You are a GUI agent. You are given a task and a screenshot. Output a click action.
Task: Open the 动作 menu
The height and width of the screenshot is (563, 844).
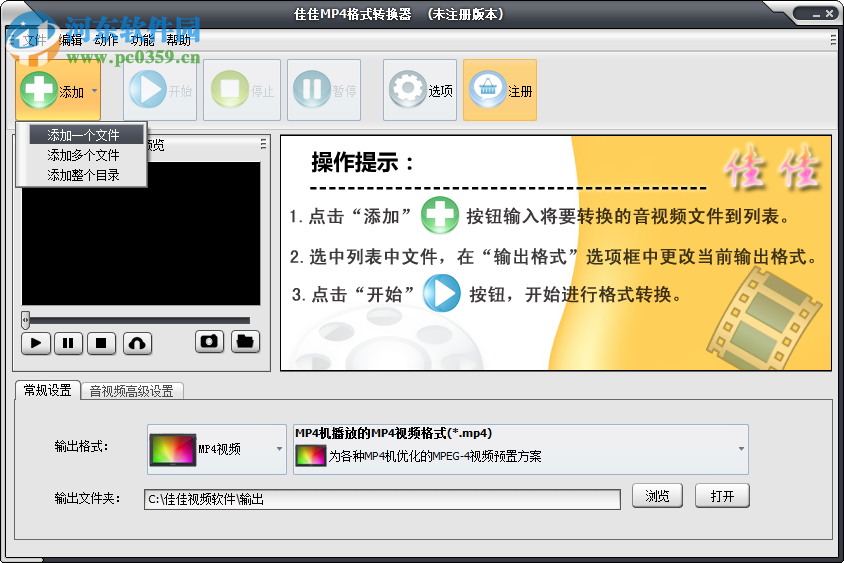[106, 40]
